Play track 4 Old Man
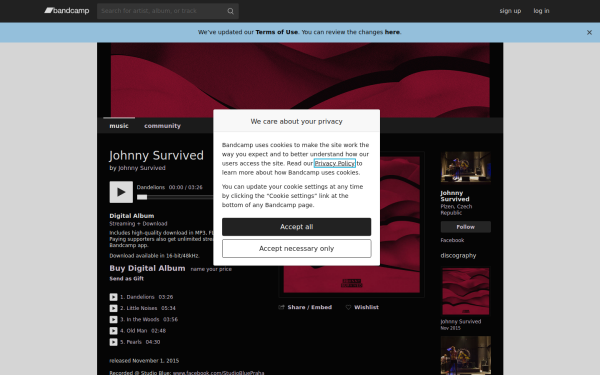This screenshot has height=375, width=600. click(113, 331)
